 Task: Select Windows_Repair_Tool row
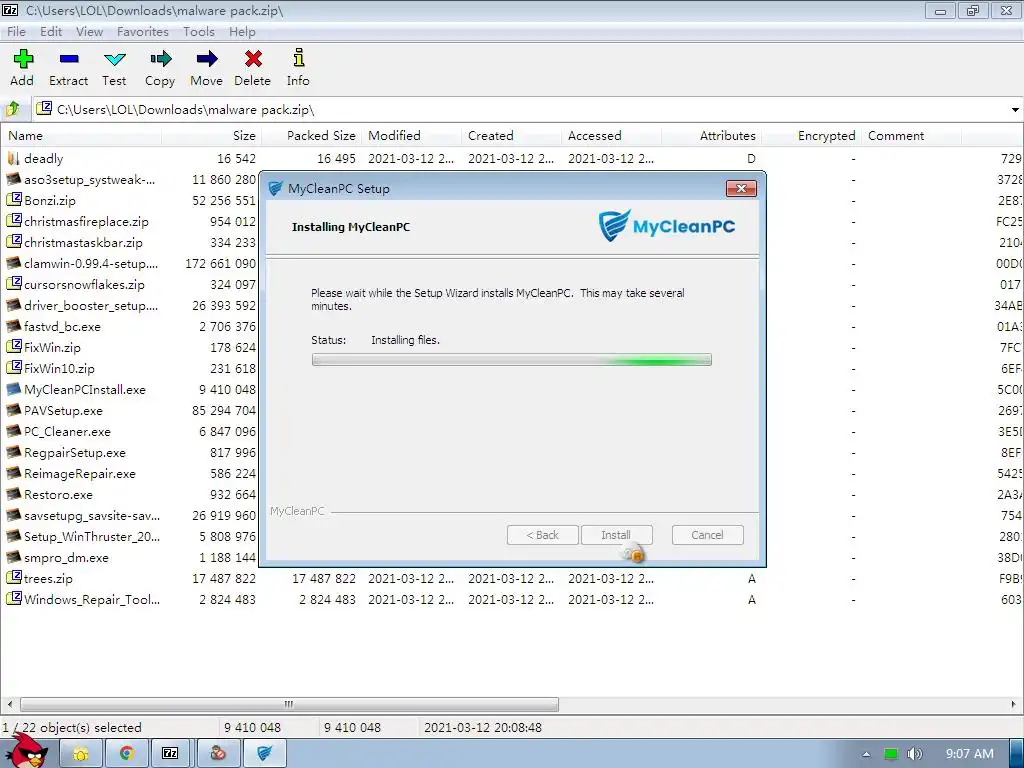pos(512,600)
